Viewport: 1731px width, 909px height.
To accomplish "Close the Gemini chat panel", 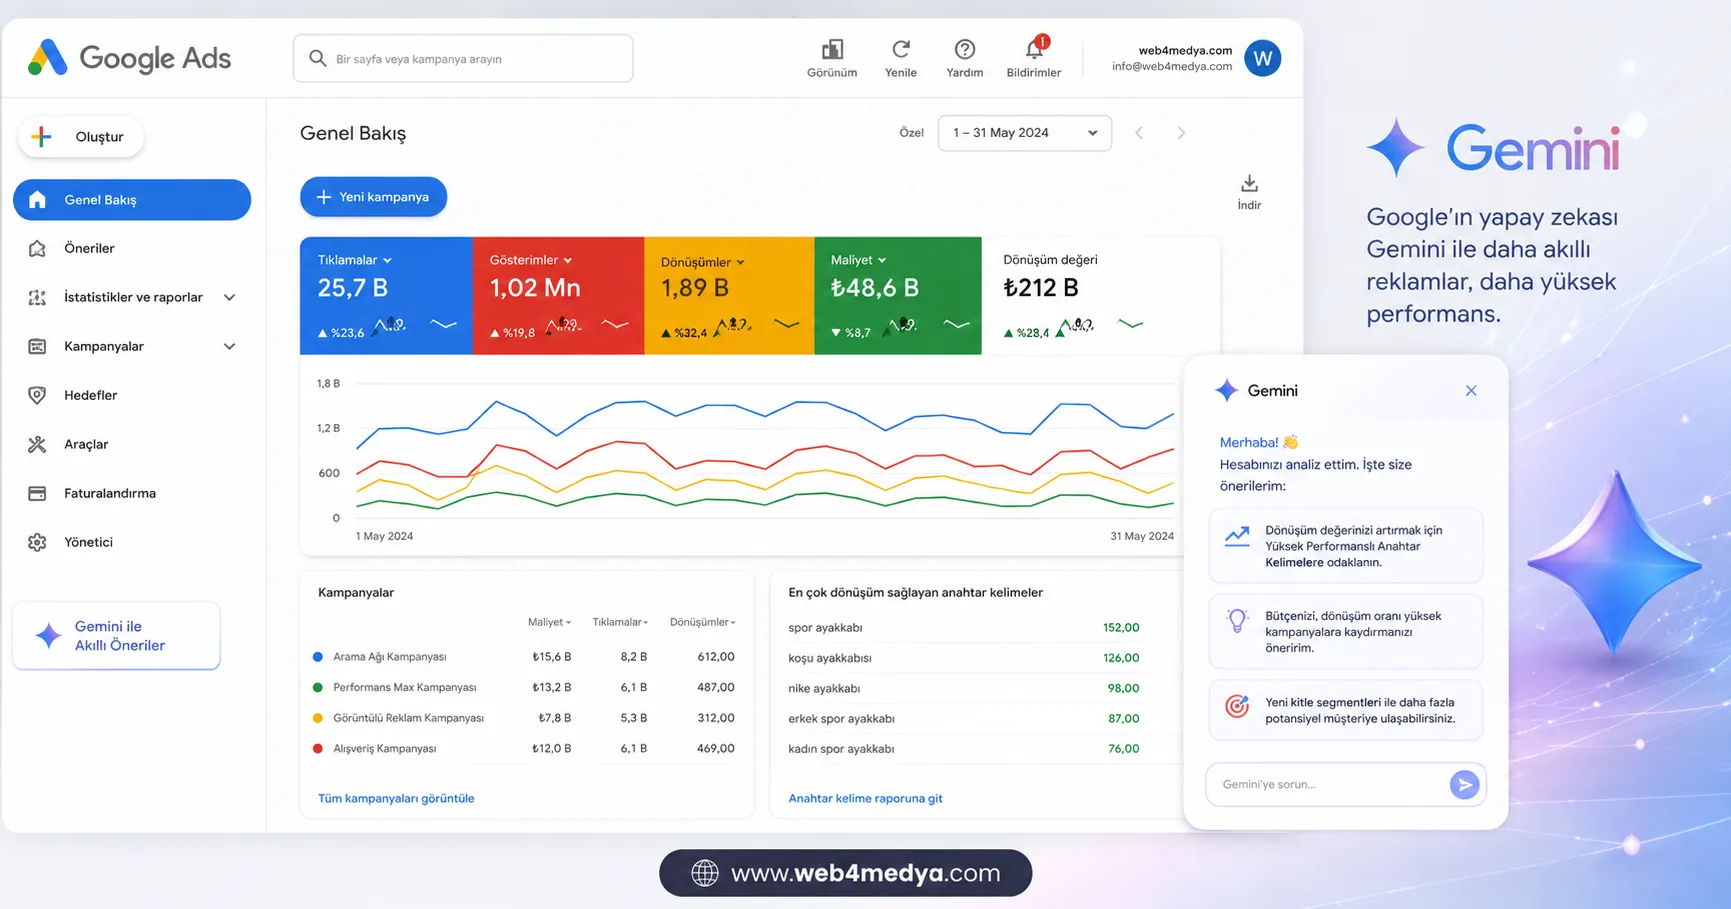I will (x=1471, y=391).
